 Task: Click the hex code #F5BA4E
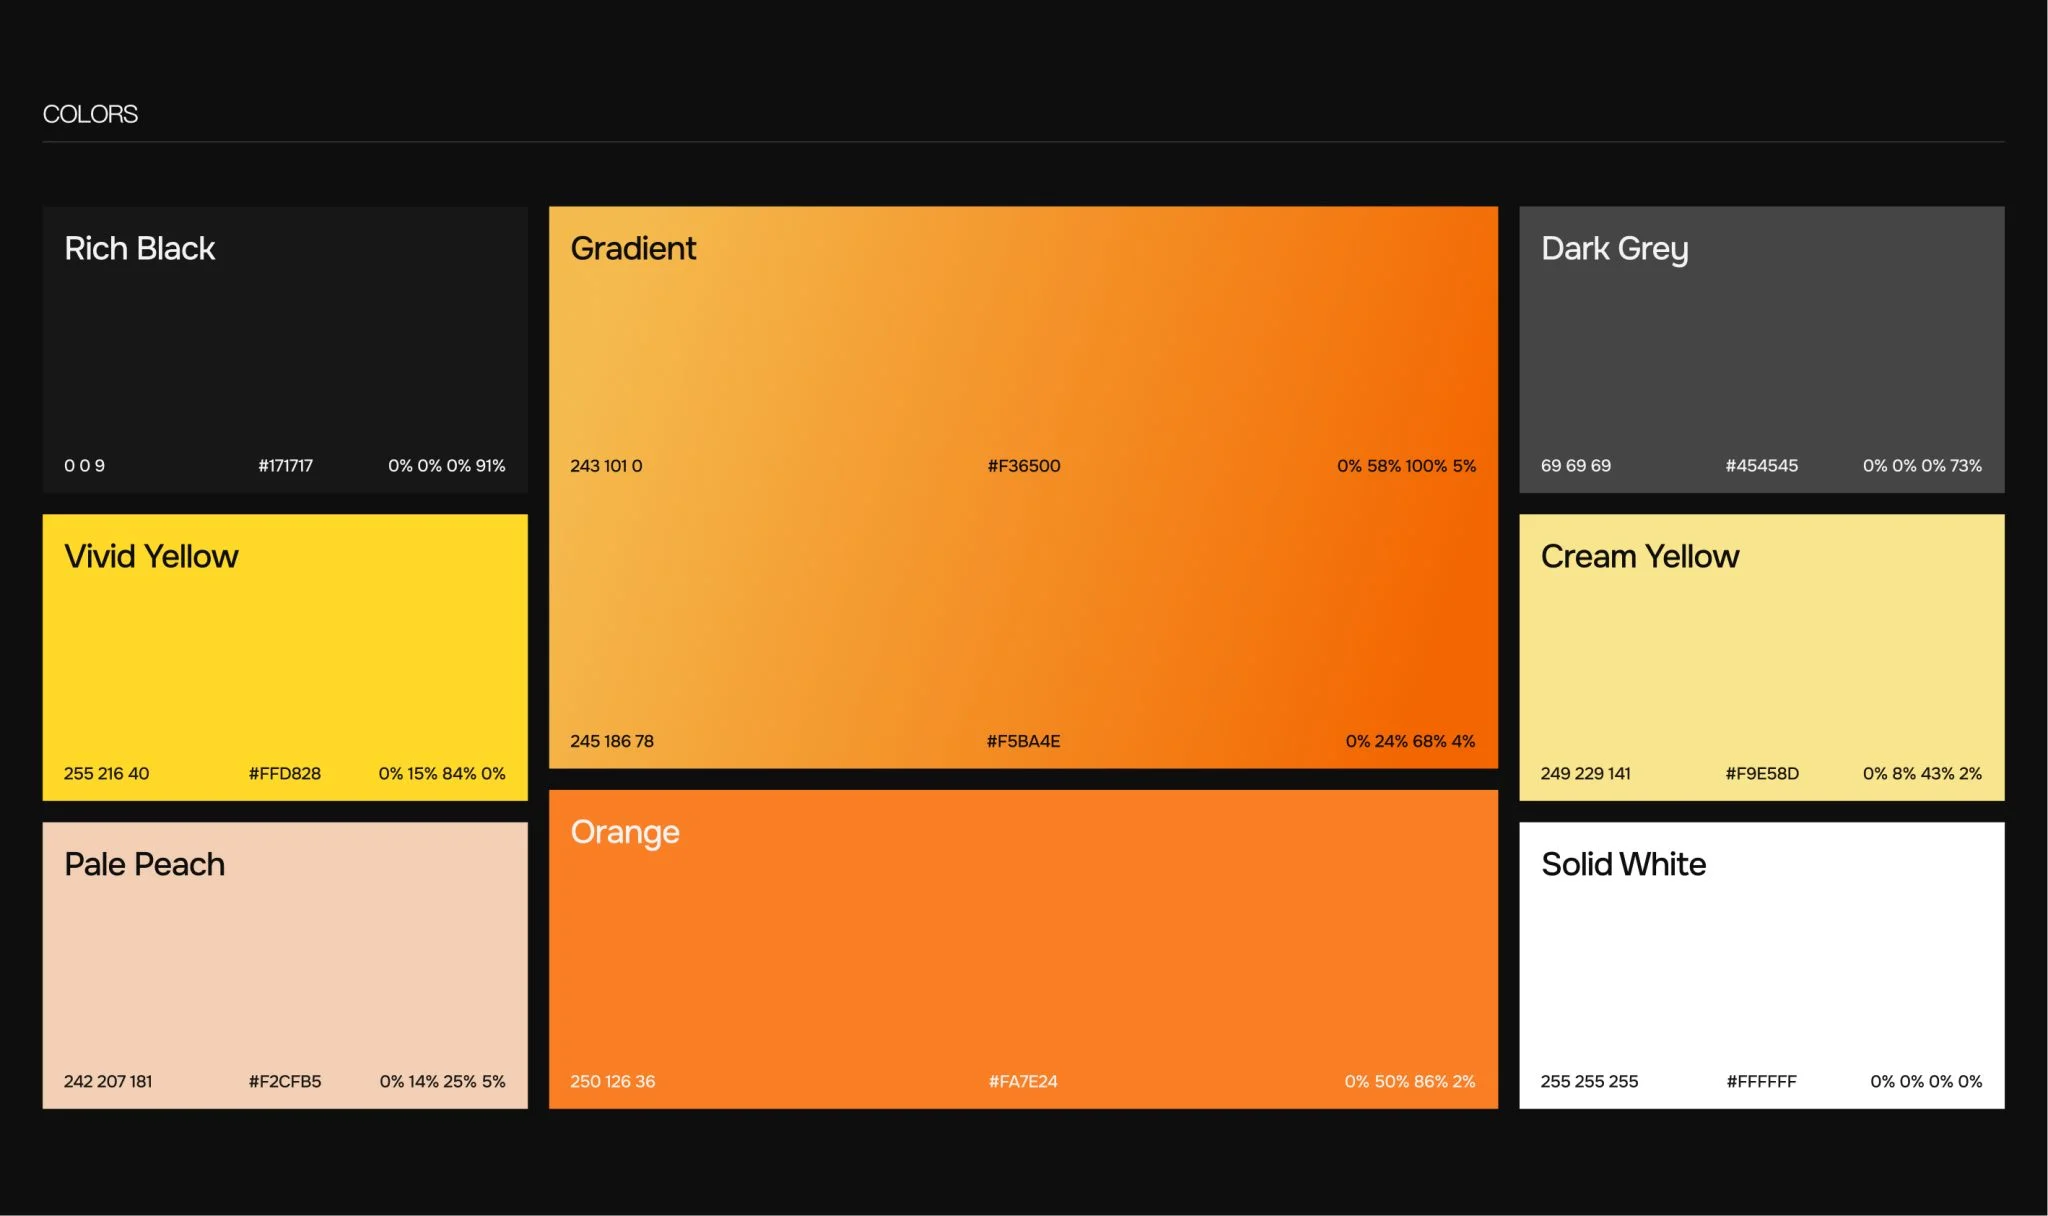click(x=1023, y=741)
